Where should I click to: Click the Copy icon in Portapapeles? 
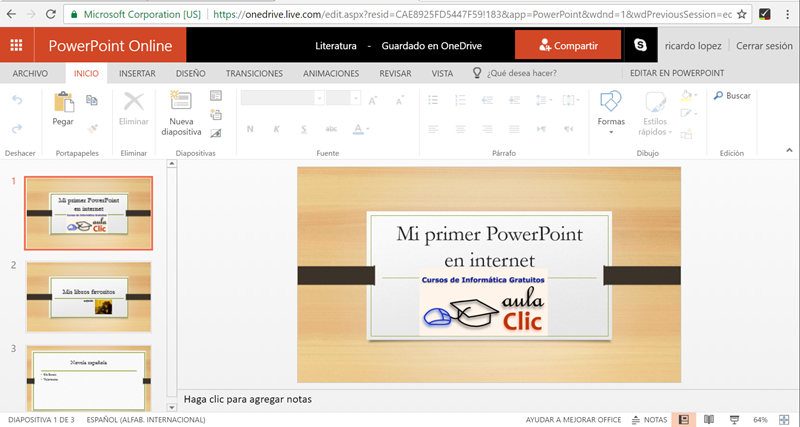click(92, 100)
